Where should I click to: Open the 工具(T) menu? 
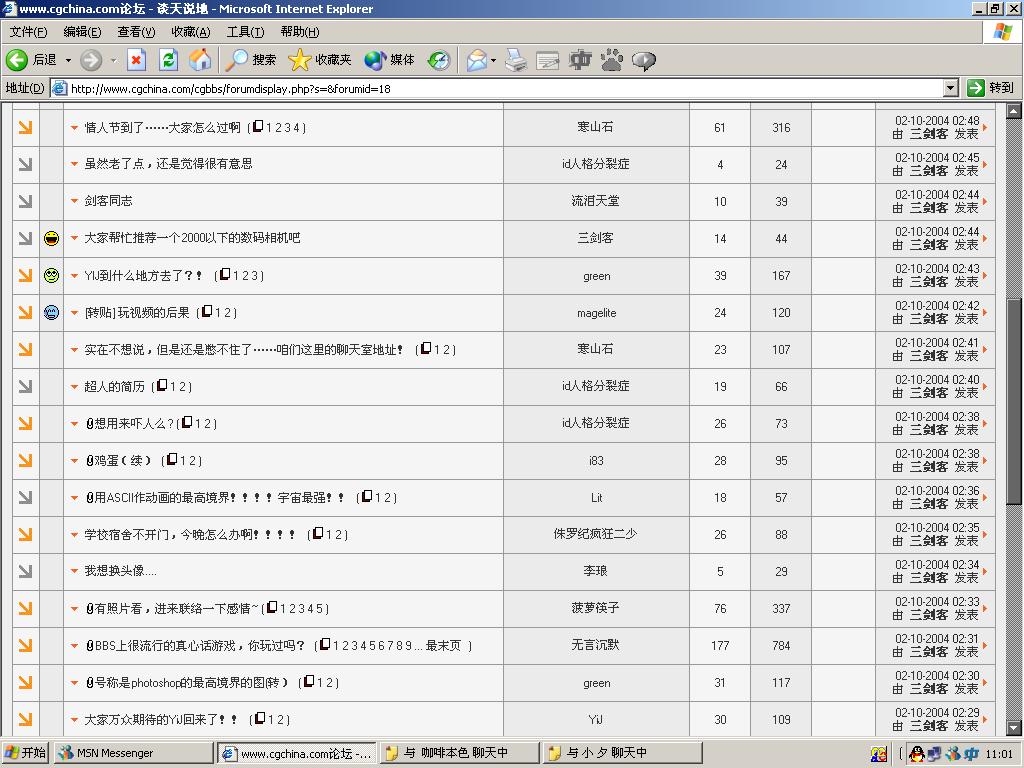[246, 32]
